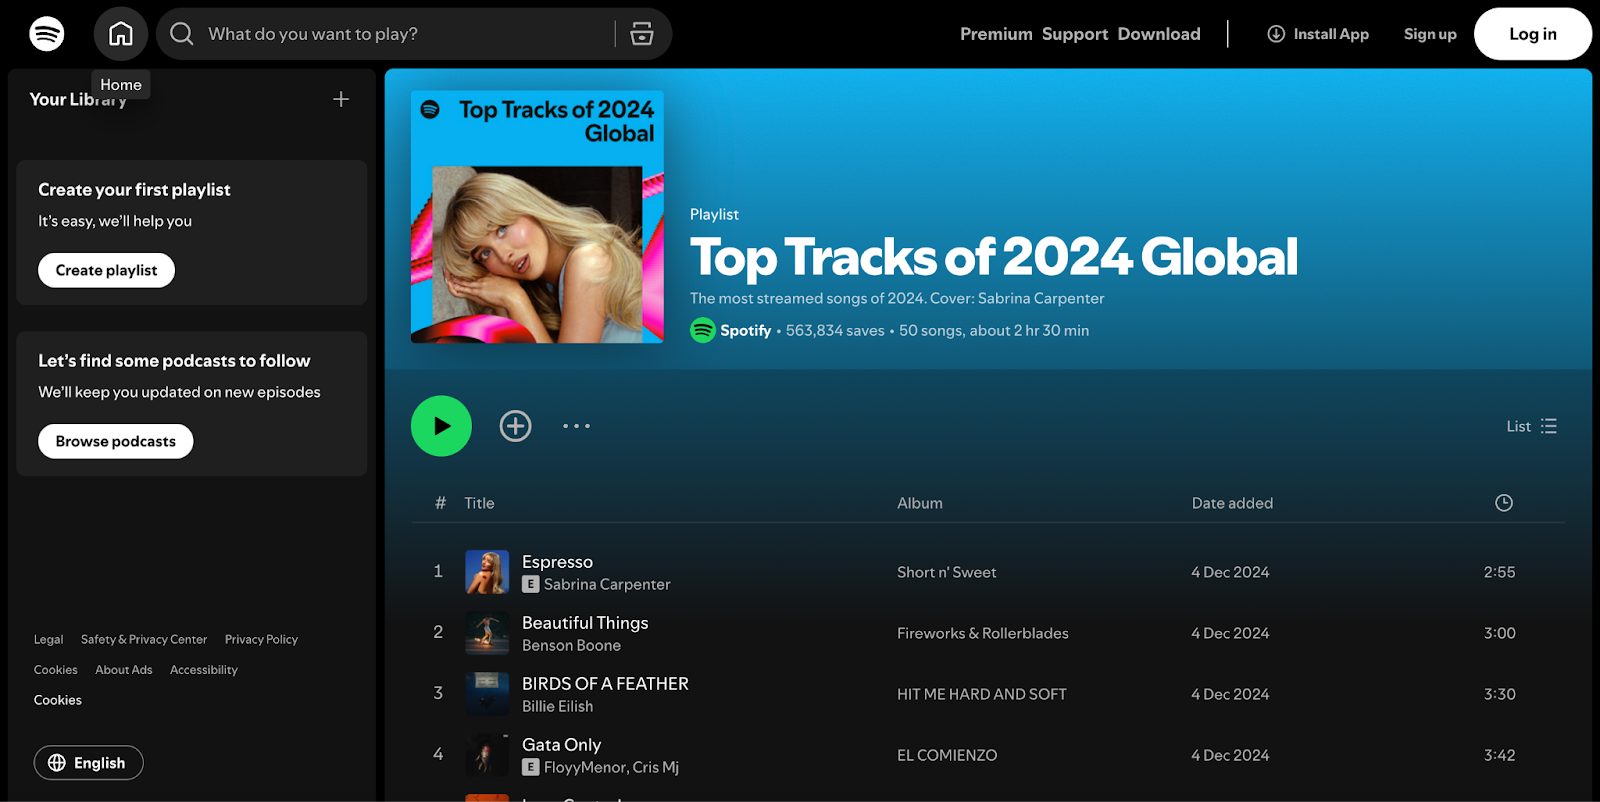Screen dimensions: 1600x802
Task: Open Beautiful Things song title
Action: coord(585,623)
